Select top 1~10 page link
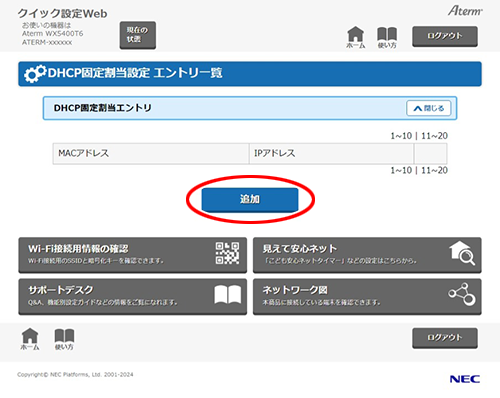Viewport: 500px width, 398px height. point(401,136)
